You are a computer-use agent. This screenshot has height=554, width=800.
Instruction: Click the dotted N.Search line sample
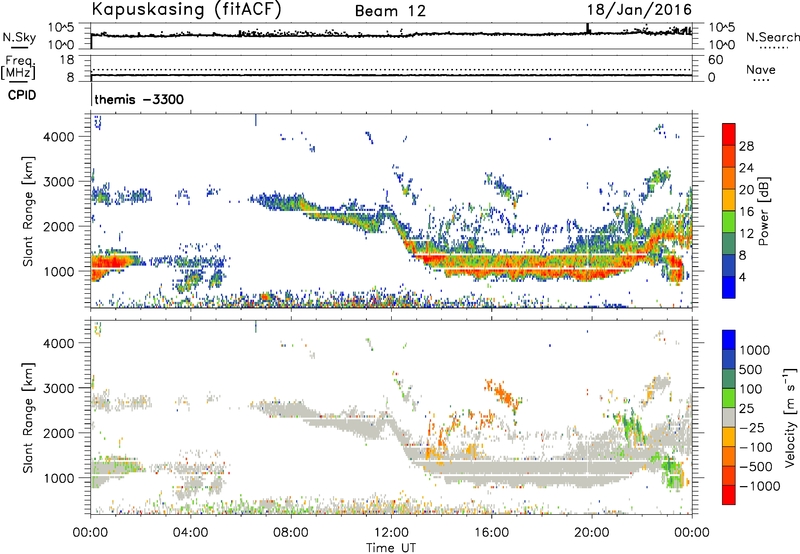pos(773,47)
